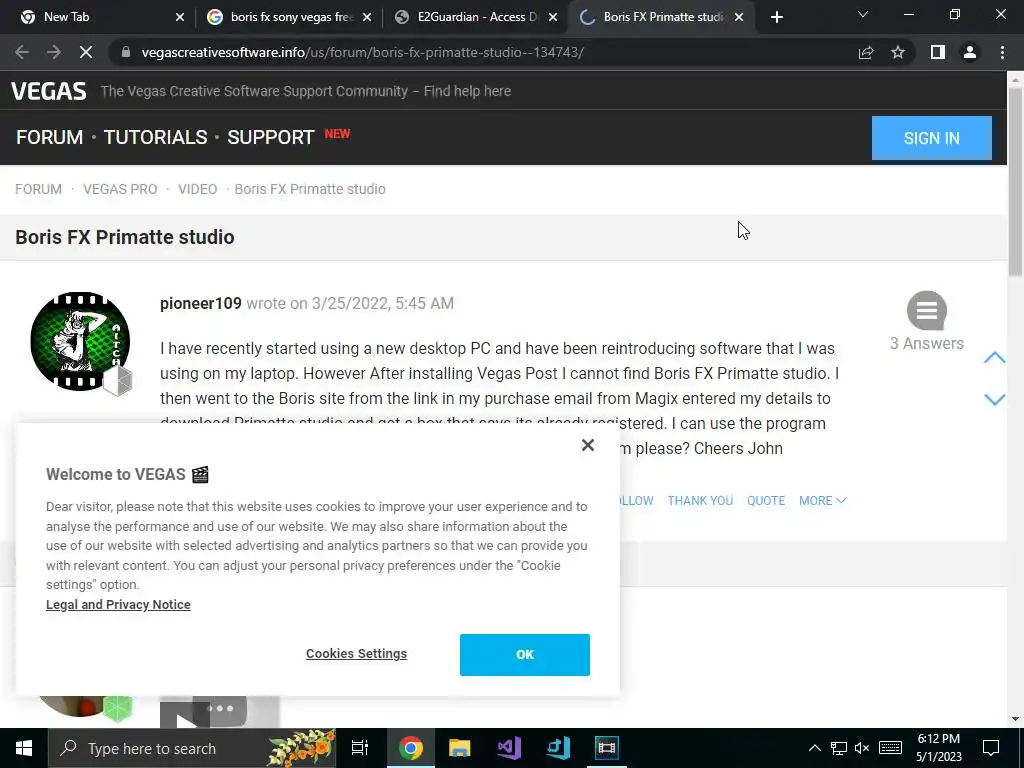View site security lock information

pyautogui.click(x=126, y=52)
